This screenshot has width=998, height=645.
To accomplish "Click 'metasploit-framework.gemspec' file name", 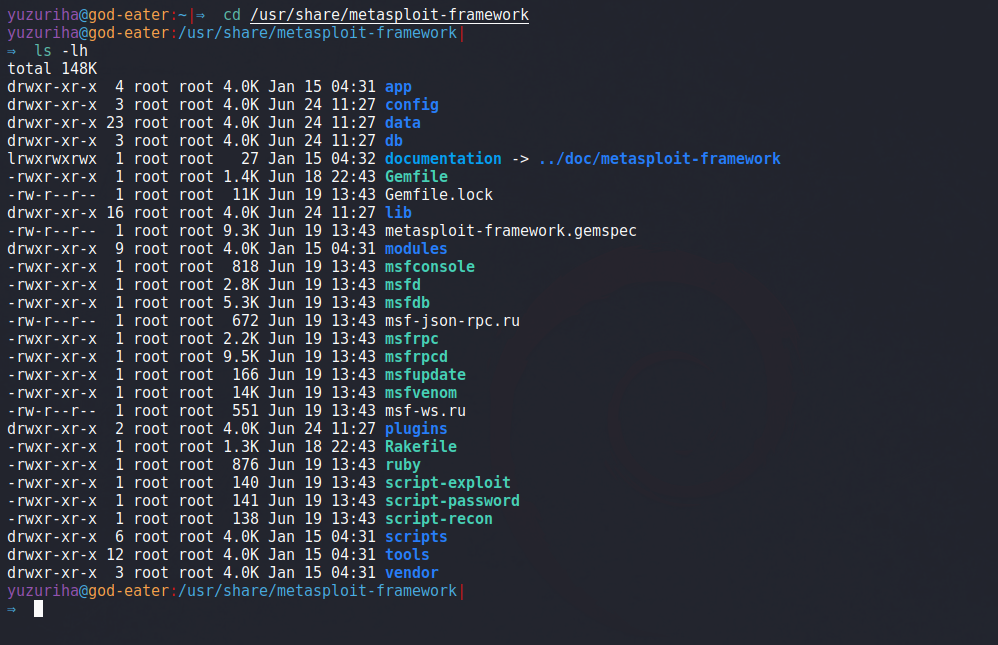I will click(510, 230).
